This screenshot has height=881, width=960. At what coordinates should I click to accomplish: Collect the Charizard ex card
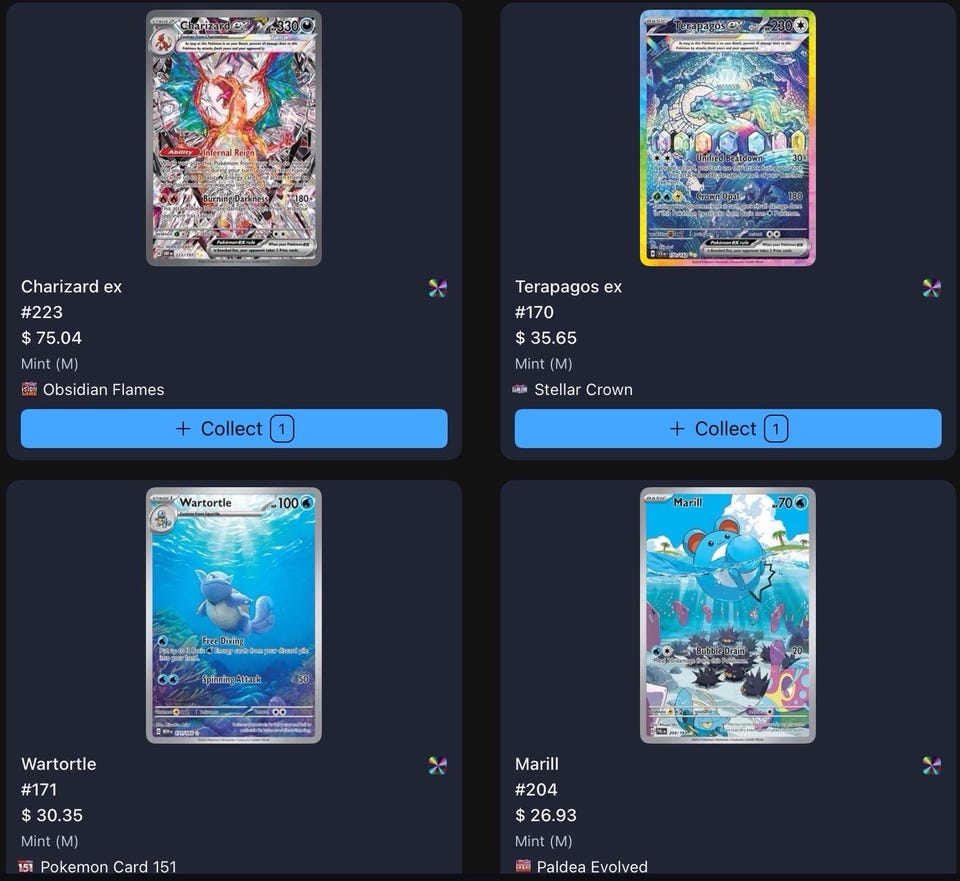click(234, 429)
